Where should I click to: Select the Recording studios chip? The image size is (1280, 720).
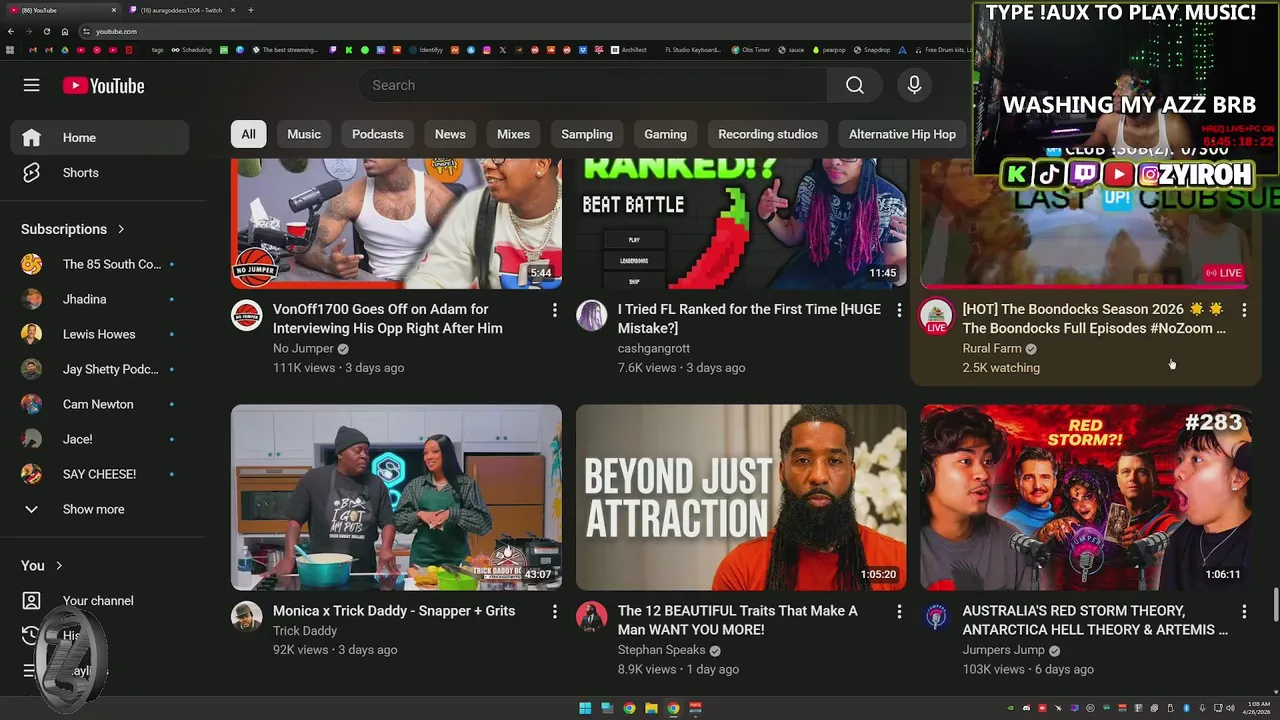pyautogui.click(x=768, y=134)
